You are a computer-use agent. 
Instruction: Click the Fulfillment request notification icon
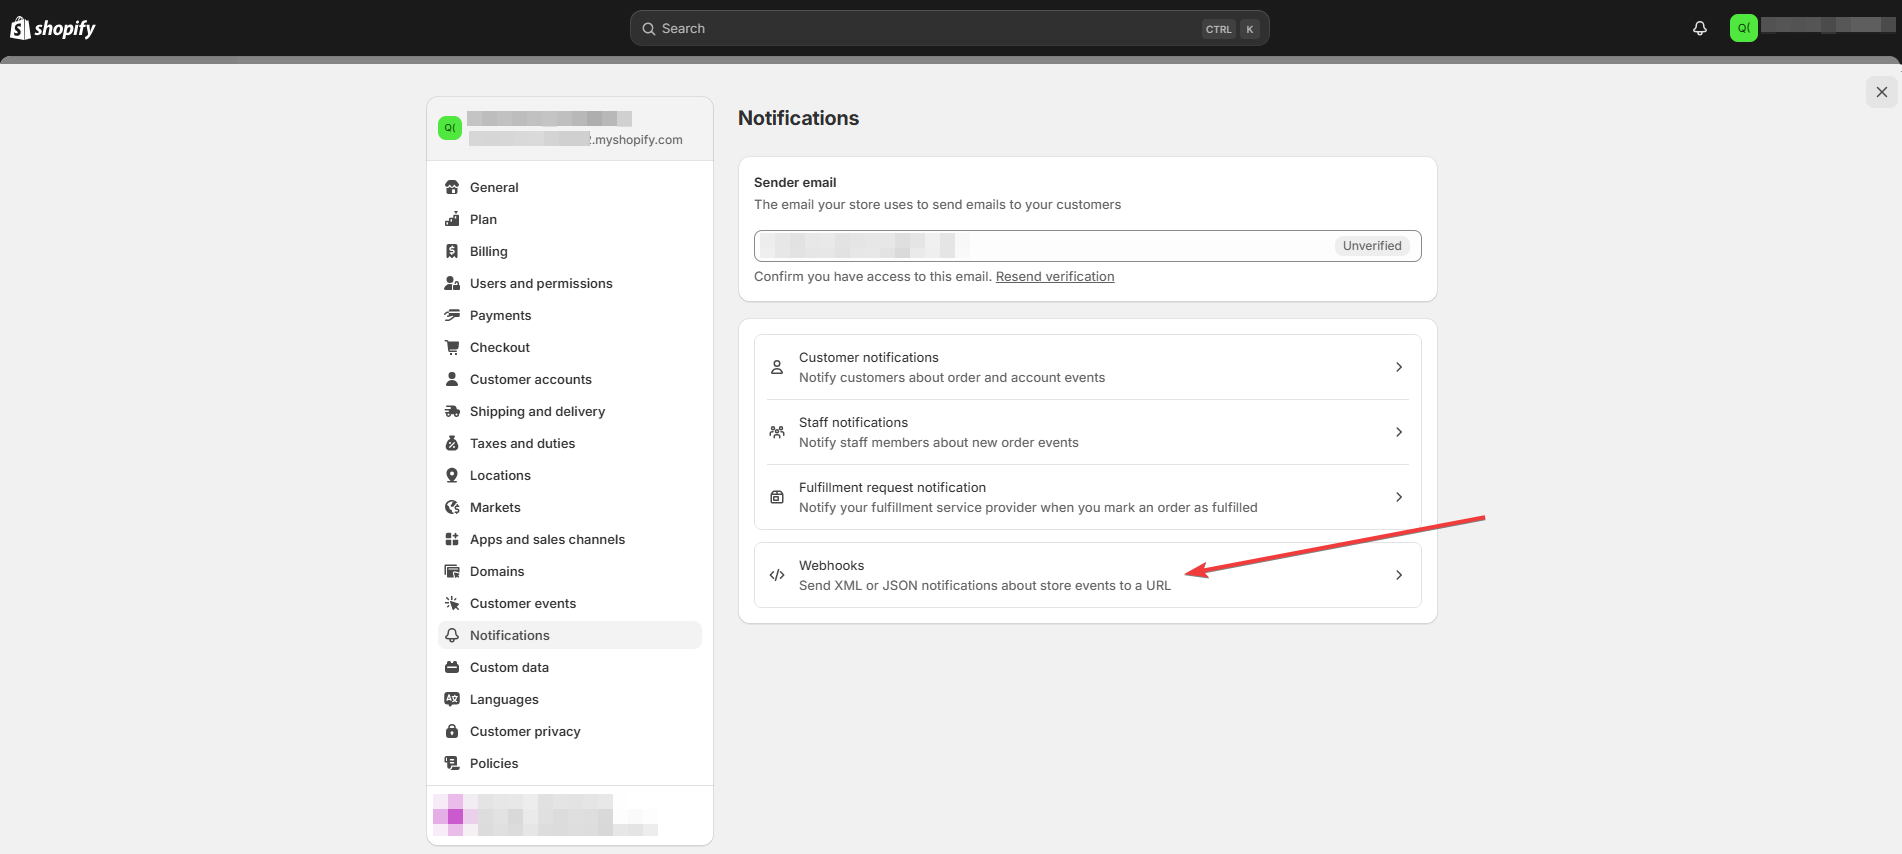tap(777, 497)
